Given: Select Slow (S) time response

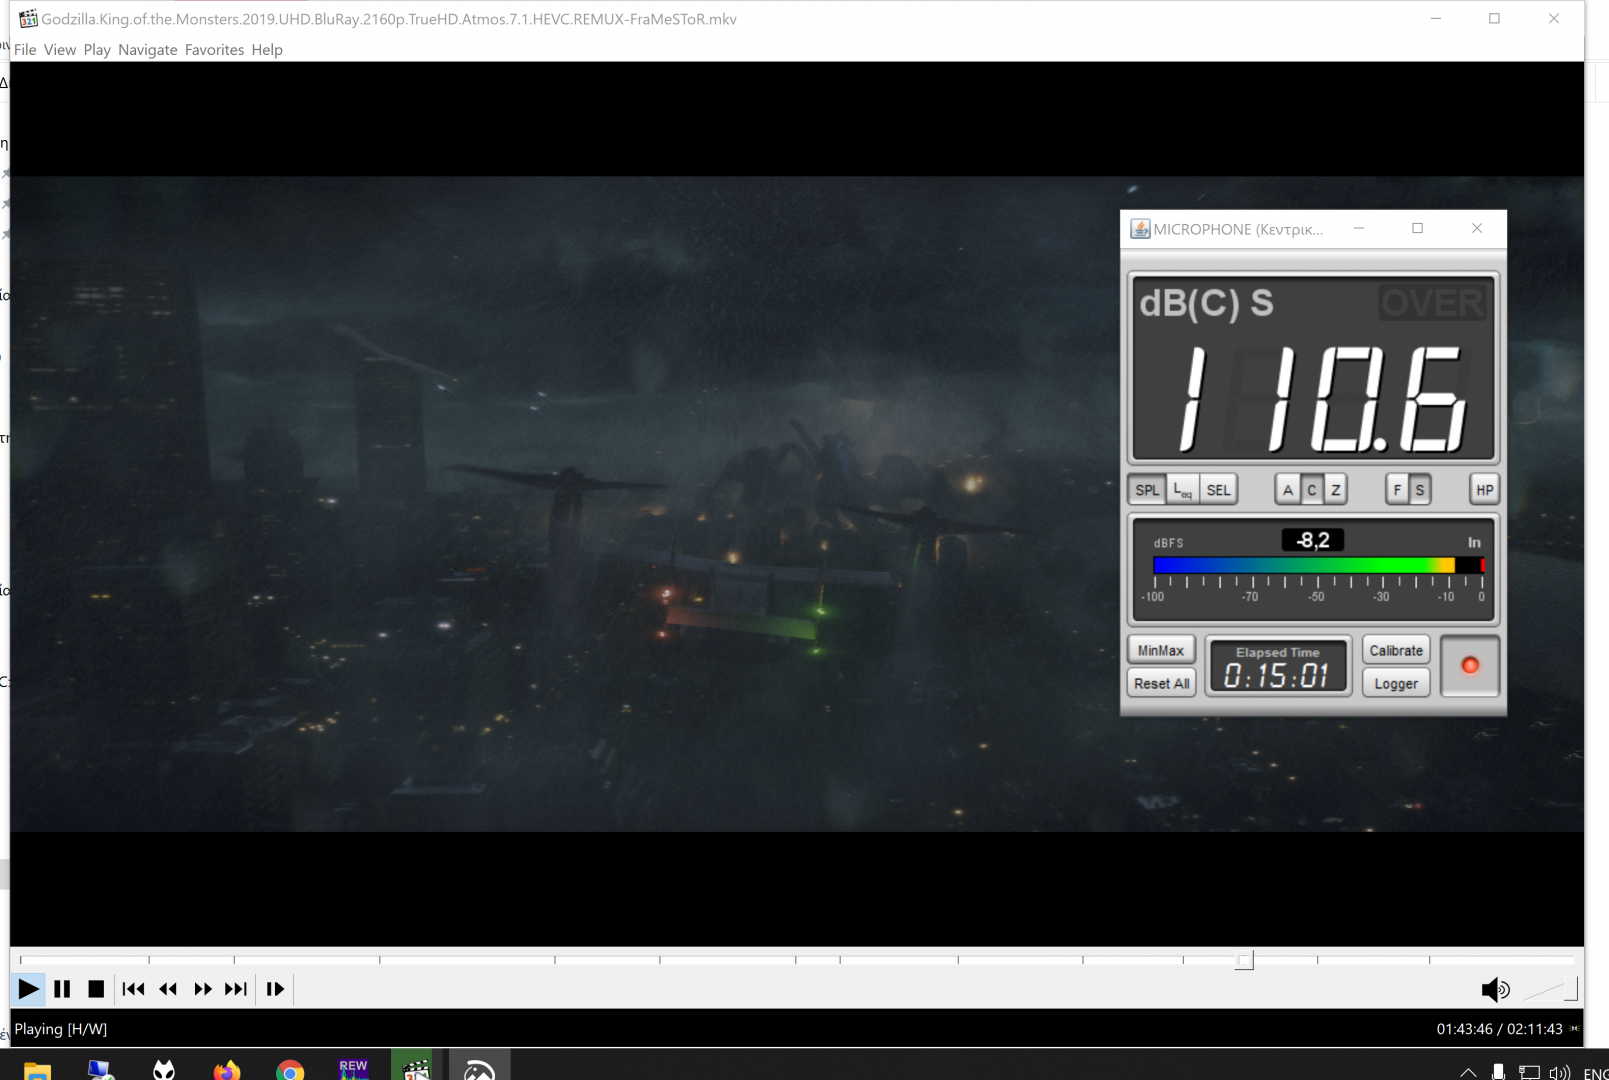Looking at the screenshot, I should tap(1420, 490).
